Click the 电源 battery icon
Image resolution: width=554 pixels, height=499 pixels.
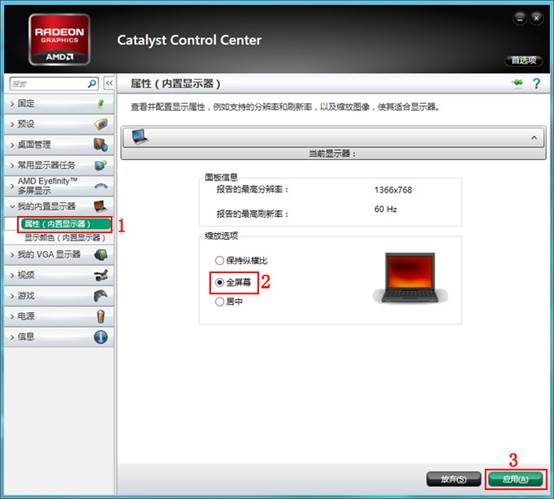[x=101, y=316]
